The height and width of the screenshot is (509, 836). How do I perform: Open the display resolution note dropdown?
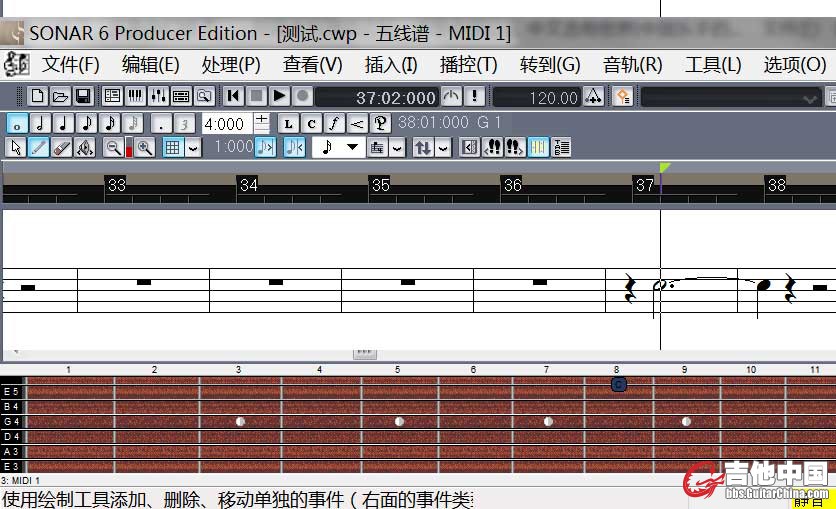coord(338,148)
